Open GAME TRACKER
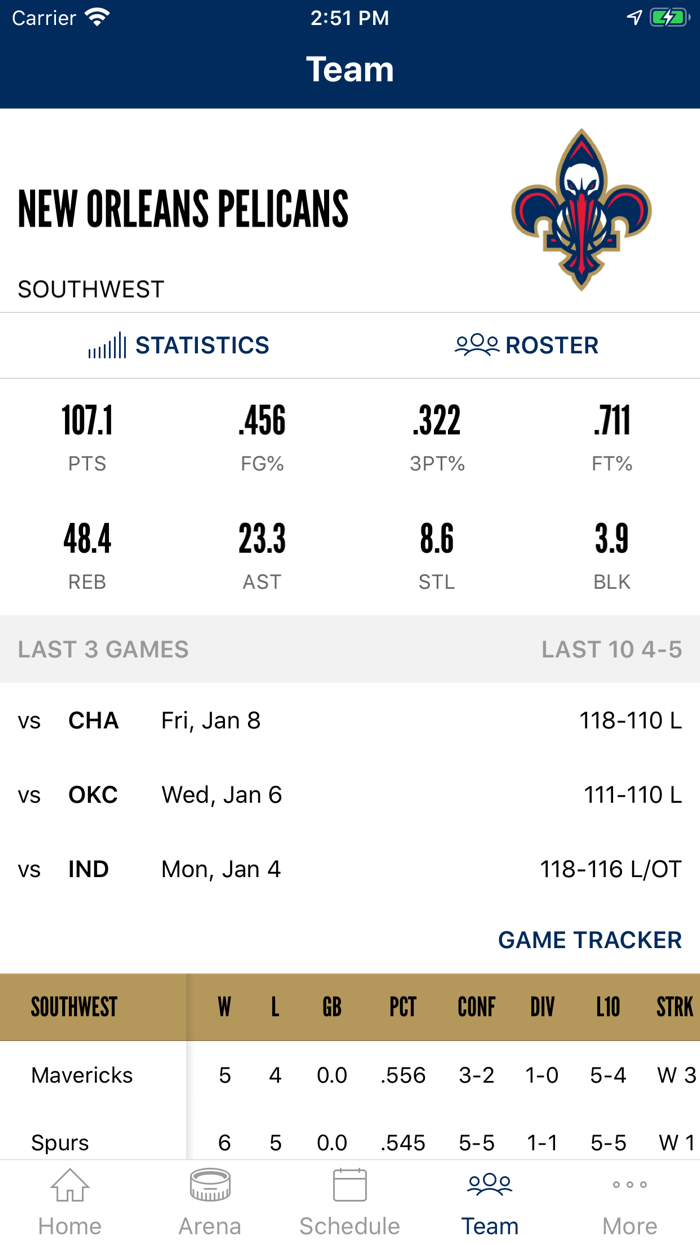The width and height of the screenshot is (700, 1244). coord(590,940)
